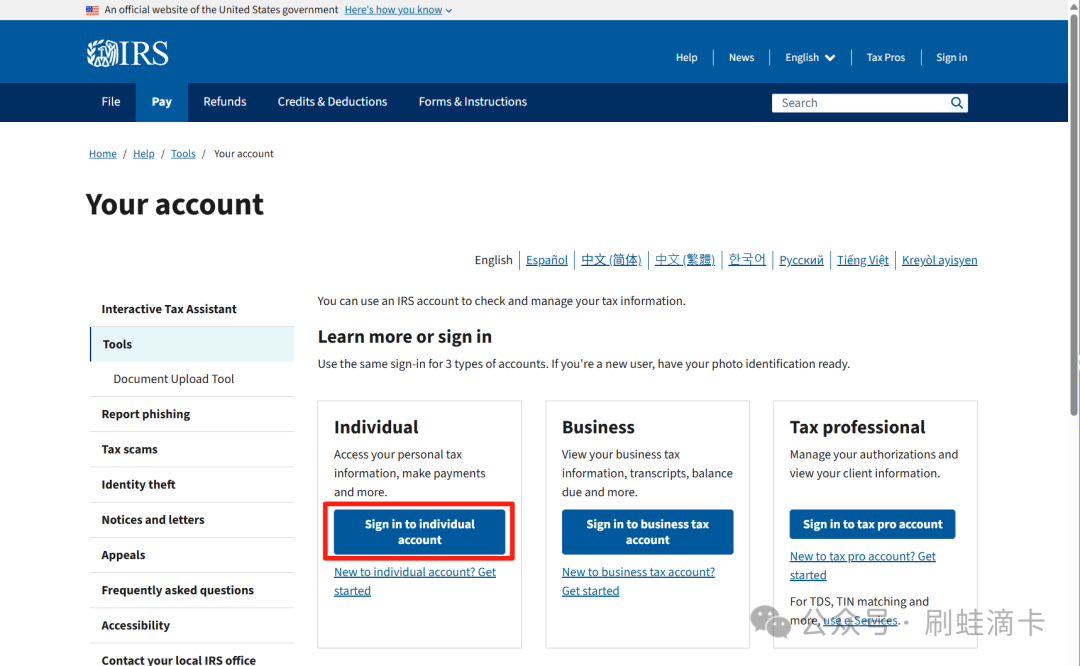Click the US flag icon
Screen dimensions: 1080x666
(92, 10)
